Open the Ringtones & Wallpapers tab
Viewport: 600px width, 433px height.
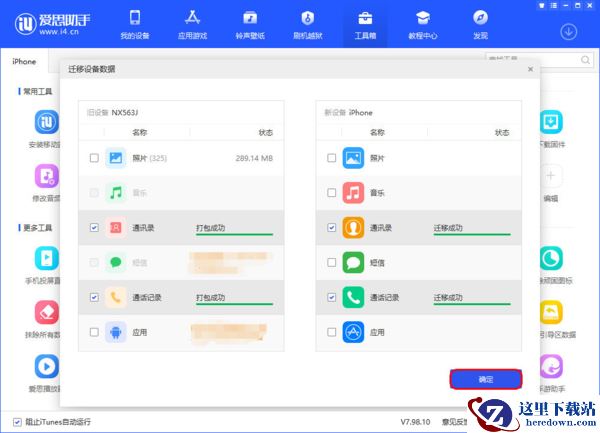pos(250,25)
